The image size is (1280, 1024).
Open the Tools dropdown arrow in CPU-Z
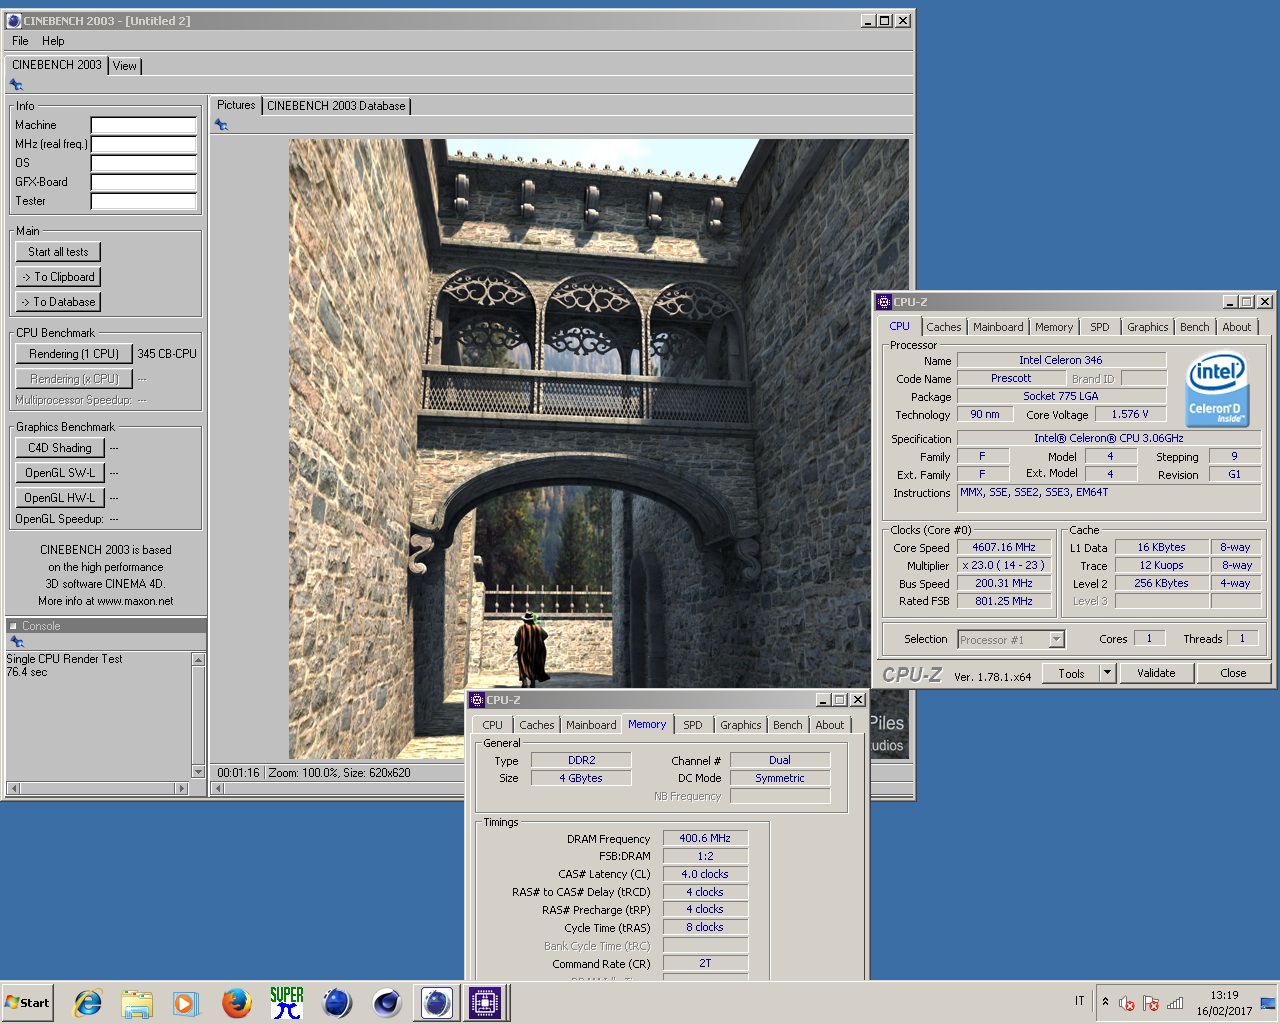click(1107, 673)
